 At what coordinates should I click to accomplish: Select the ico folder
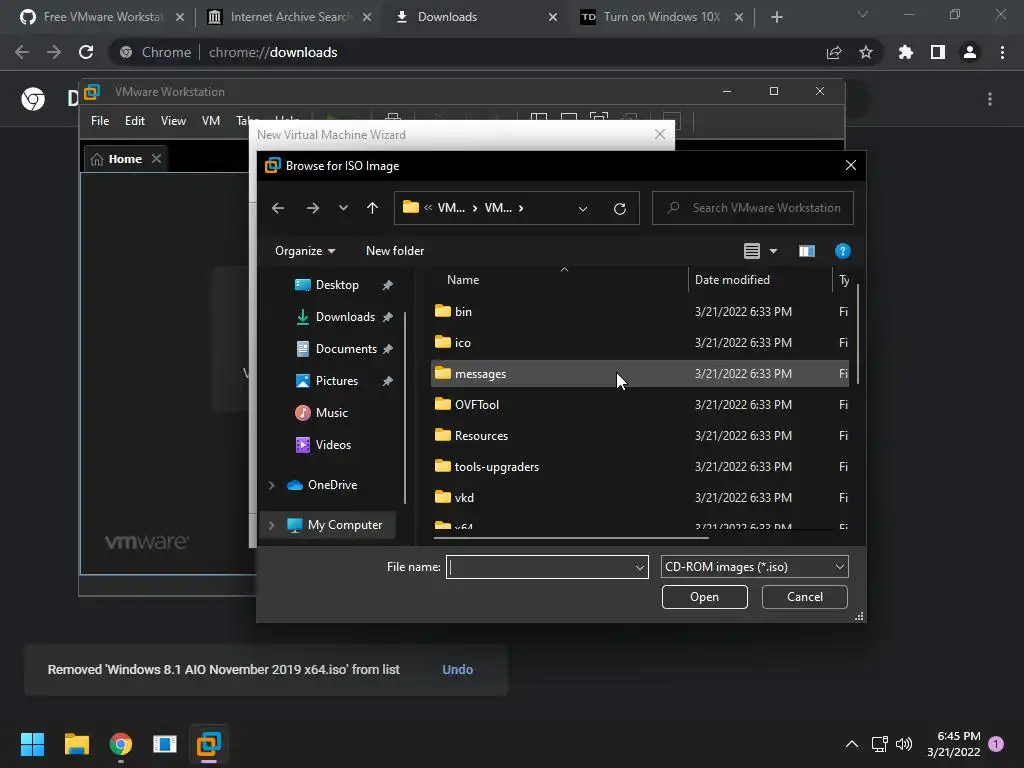(639, 342)
